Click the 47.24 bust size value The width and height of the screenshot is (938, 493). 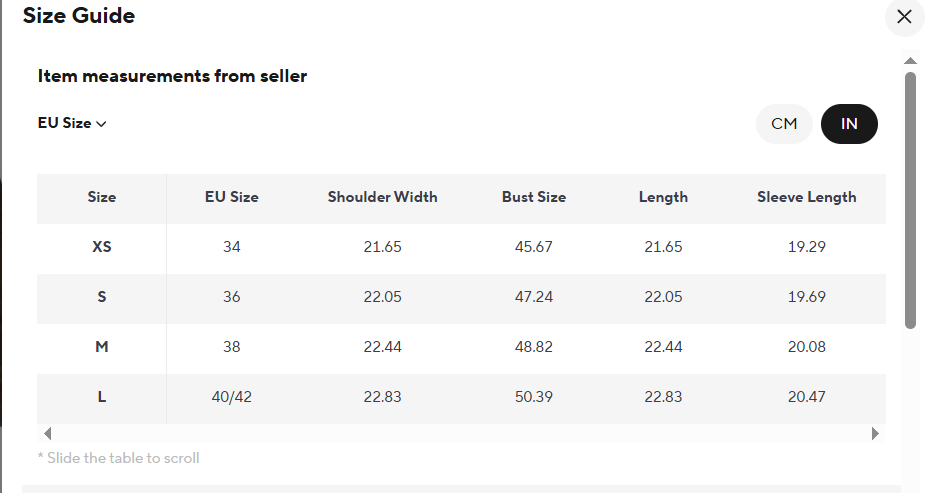[534, 297]
